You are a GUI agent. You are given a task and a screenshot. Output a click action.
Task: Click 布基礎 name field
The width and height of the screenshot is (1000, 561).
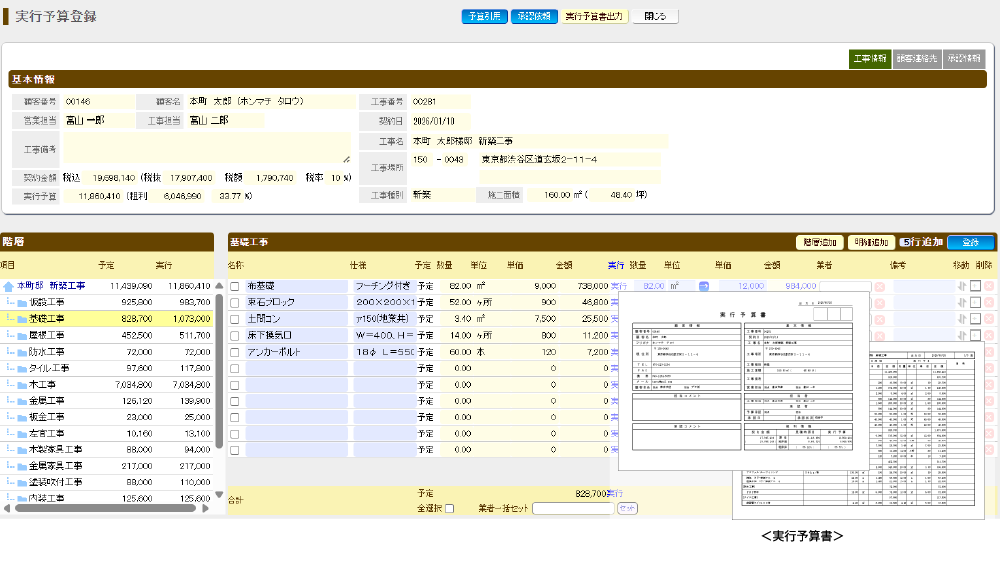(x=297, y=286)
